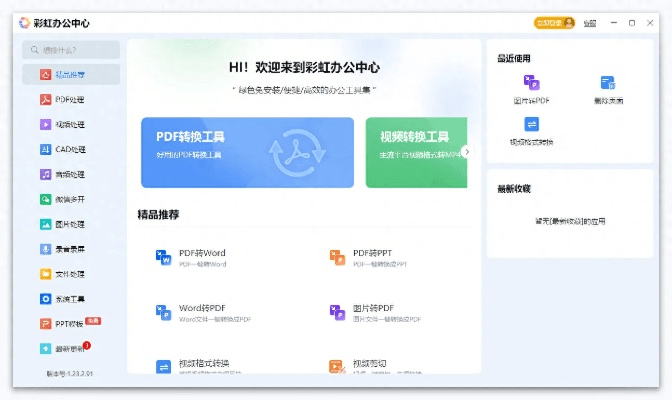Click the 最新收藏 panel heading
The image size is (672, 400).
point(513,189)
